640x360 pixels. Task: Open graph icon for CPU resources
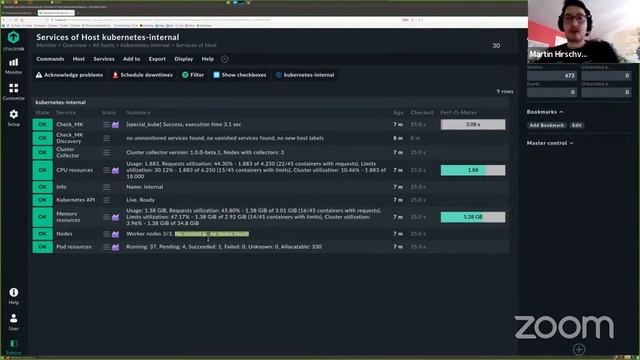116,170
